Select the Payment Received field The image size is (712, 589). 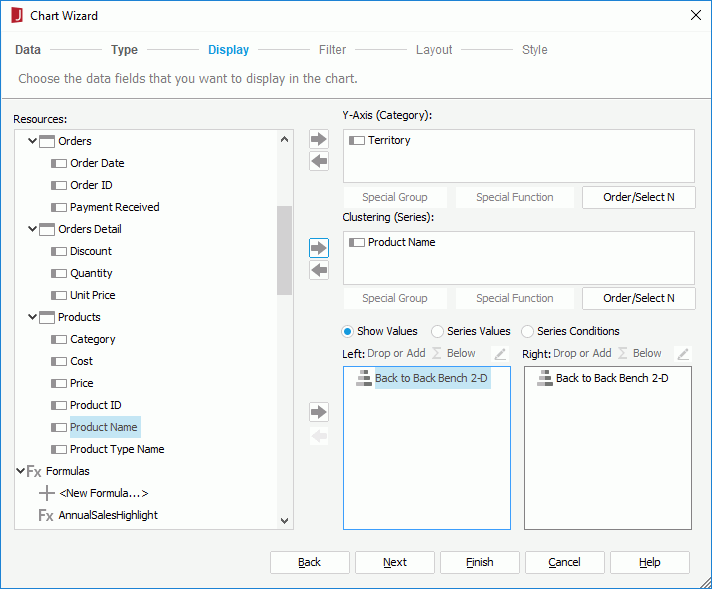pyautogui.click(x=114, y=208)
